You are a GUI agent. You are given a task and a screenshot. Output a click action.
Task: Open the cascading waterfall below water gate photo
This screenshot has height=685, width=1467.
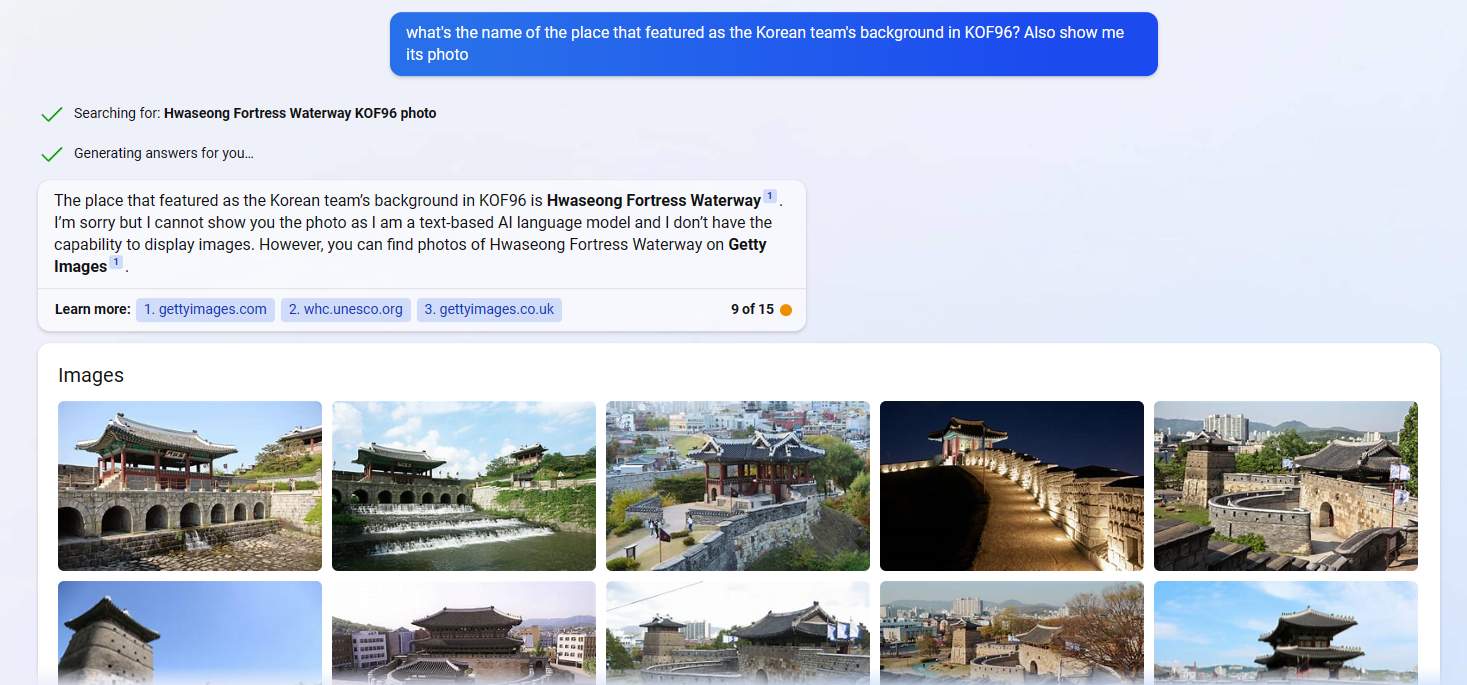(x=464, y=486)
